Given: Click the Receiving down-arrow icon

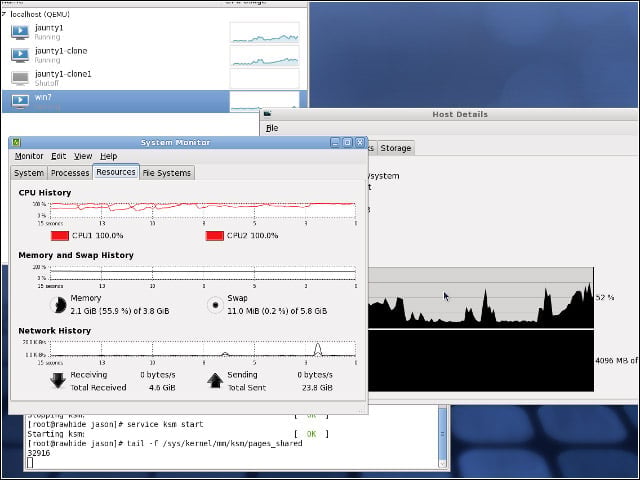Looking at the screenshot, I should pyautogui.click(x=58, y=380).
